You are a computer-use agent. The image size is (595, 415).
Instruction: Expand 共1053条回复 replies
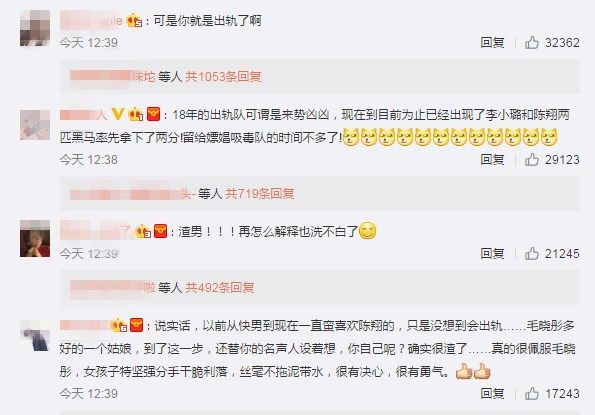click(223, 77)
